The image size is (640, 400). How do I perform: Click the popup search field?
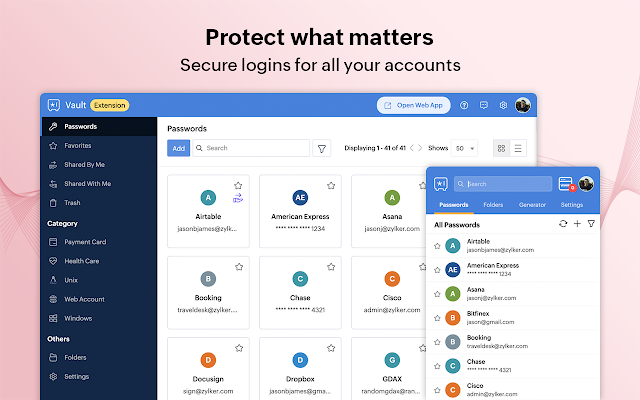[x=503, y=184]
